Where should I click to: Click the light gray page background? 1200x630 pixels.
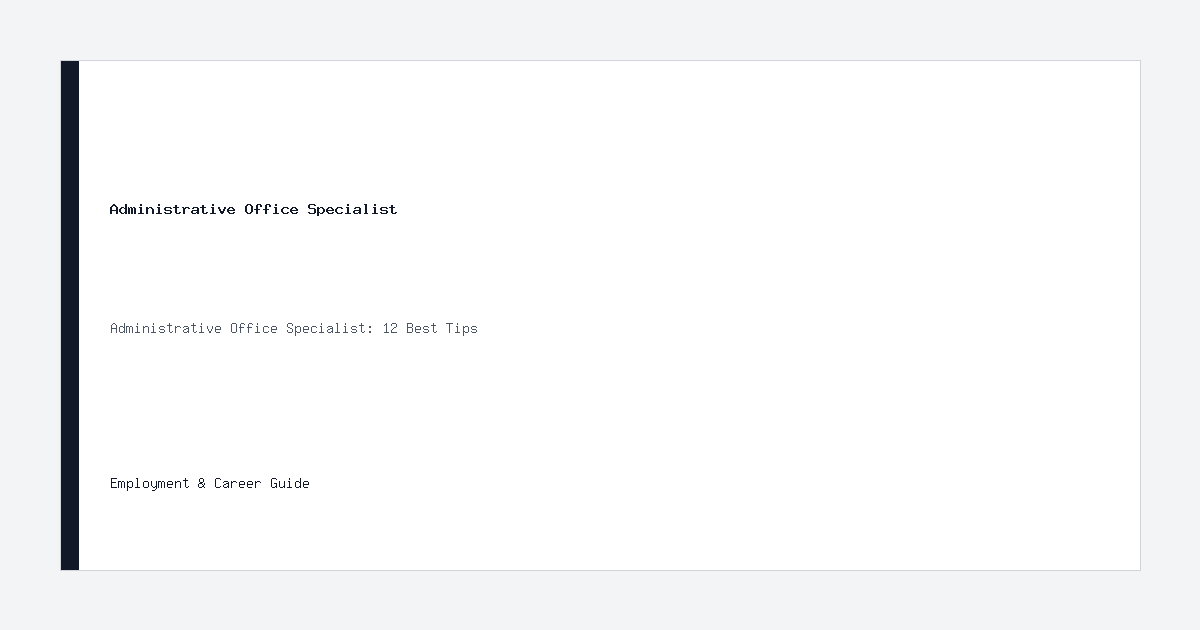coord(600,30)
